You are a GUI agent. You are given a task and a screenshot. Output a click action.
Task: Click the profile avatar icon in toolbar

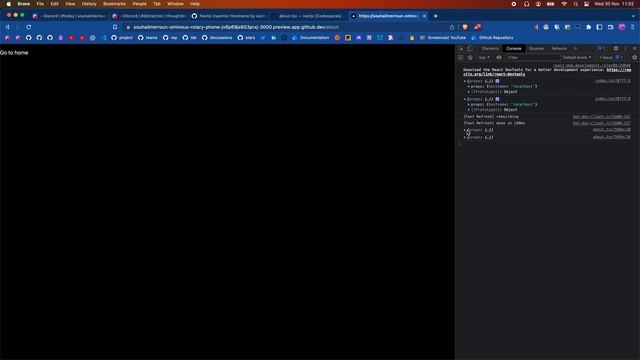click(622, 27)
